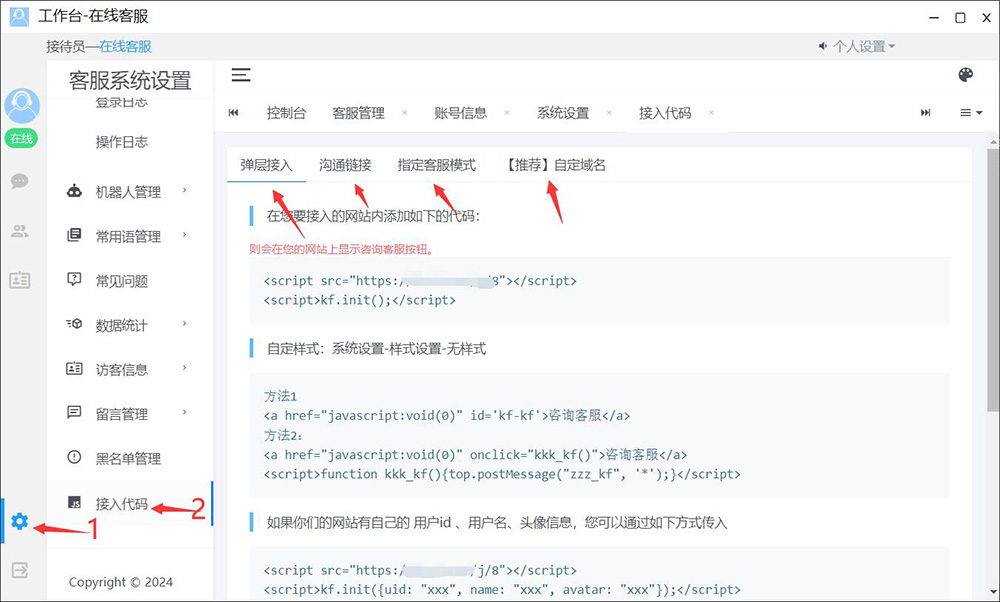Select the 指定客服模式 tab
This screenshot has width=1000, height=602.
(436, 165)
